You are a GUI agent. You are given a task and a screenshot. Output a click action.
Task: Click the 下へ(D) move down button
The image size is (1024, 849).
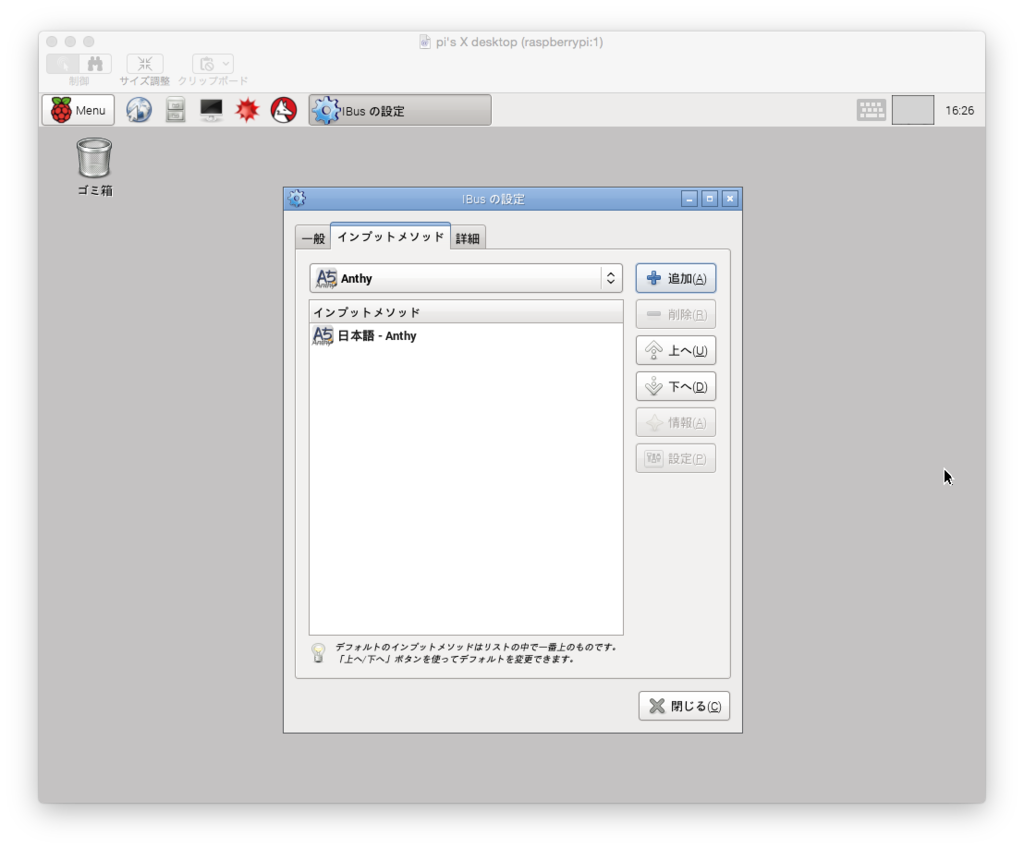[x=676, y=387]
